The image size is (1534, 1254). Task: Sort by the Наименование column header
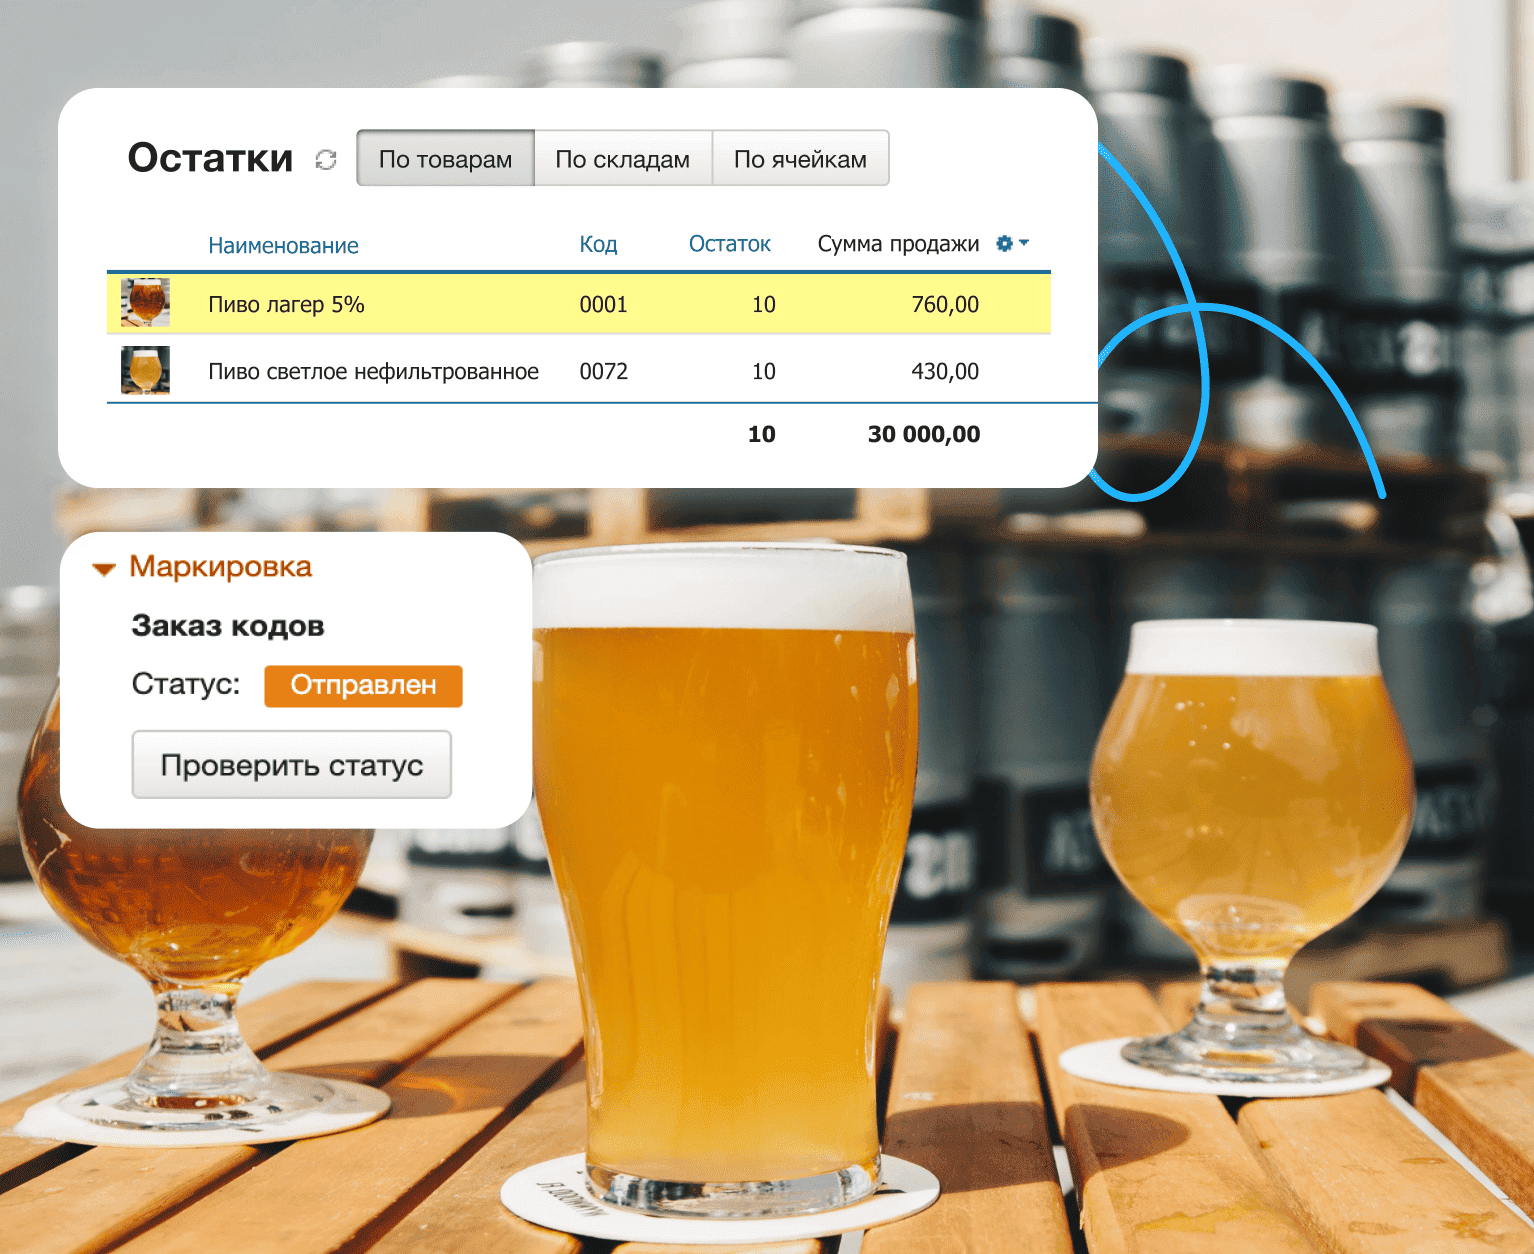(x=283, y=245)
